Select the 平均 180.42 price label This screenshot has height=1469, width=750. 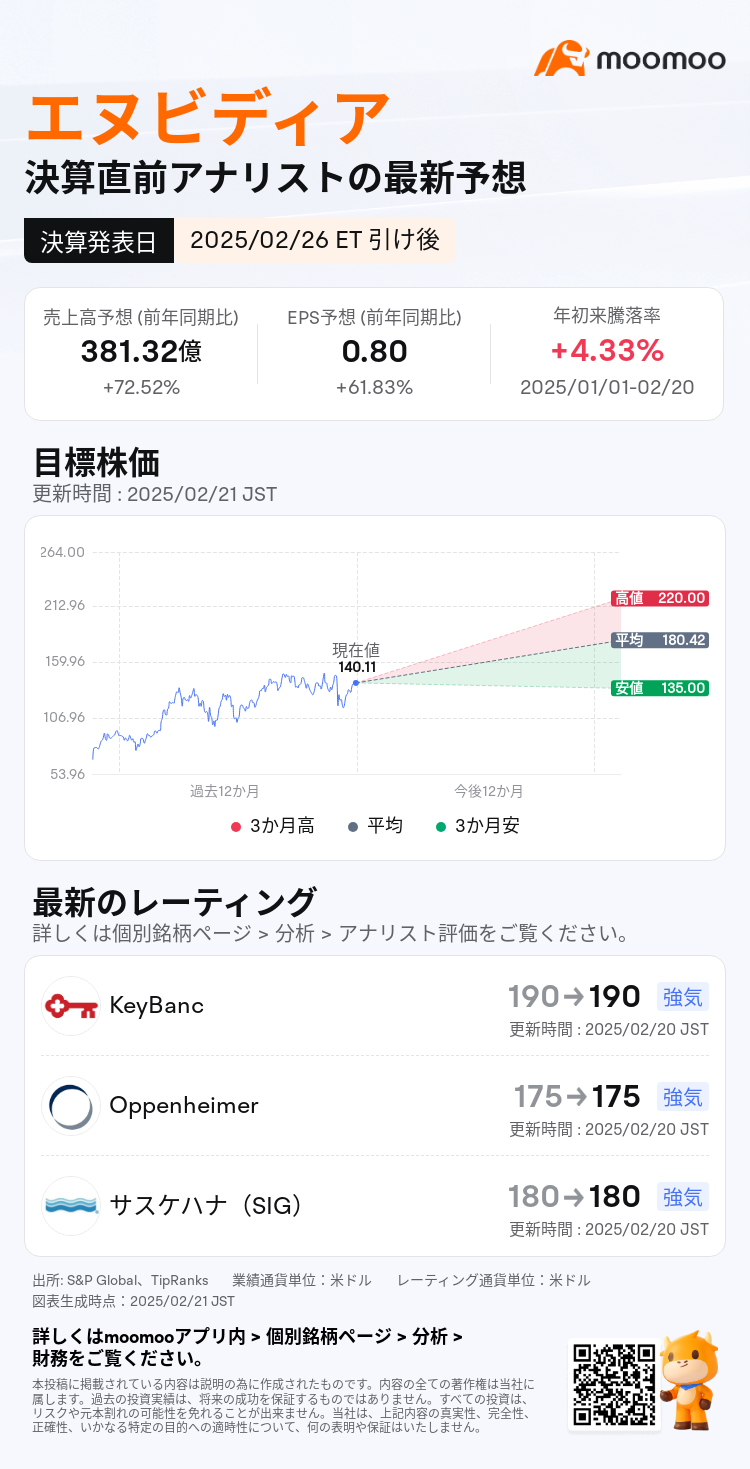[659, 640]
